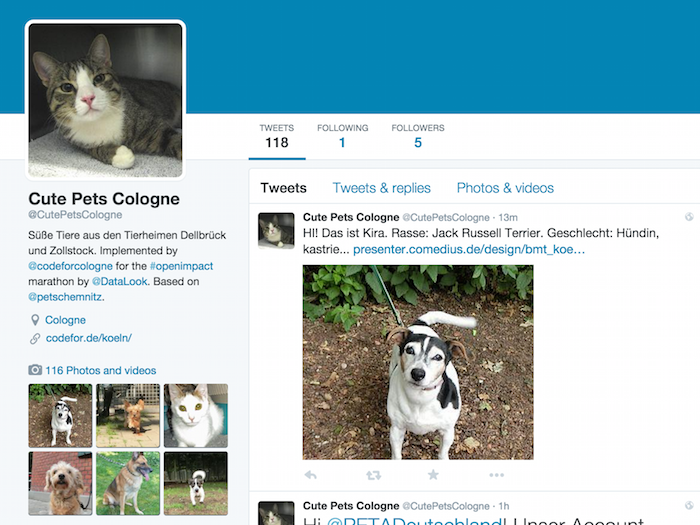Open @petschemnitz profile link
700x525 pixels.
(65, 297)
